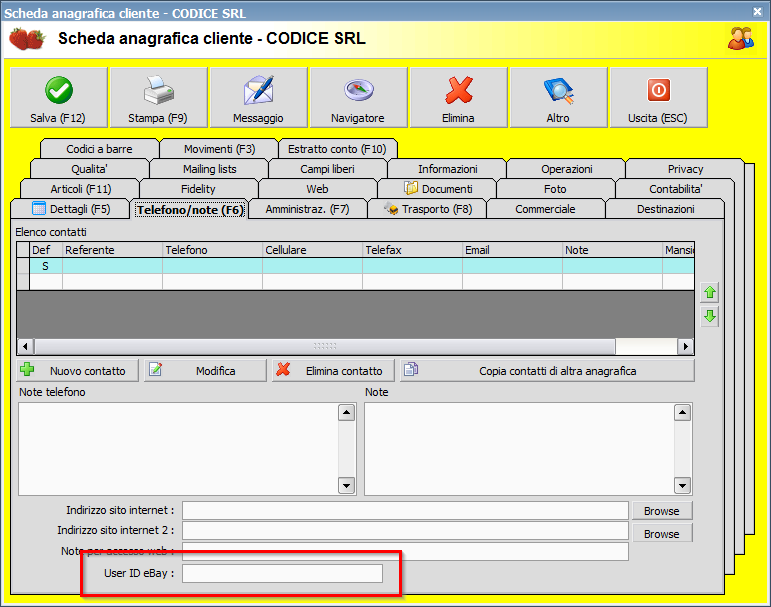Click the contact grid horizontal scrollbar thumb

click(x=325, y=346)
